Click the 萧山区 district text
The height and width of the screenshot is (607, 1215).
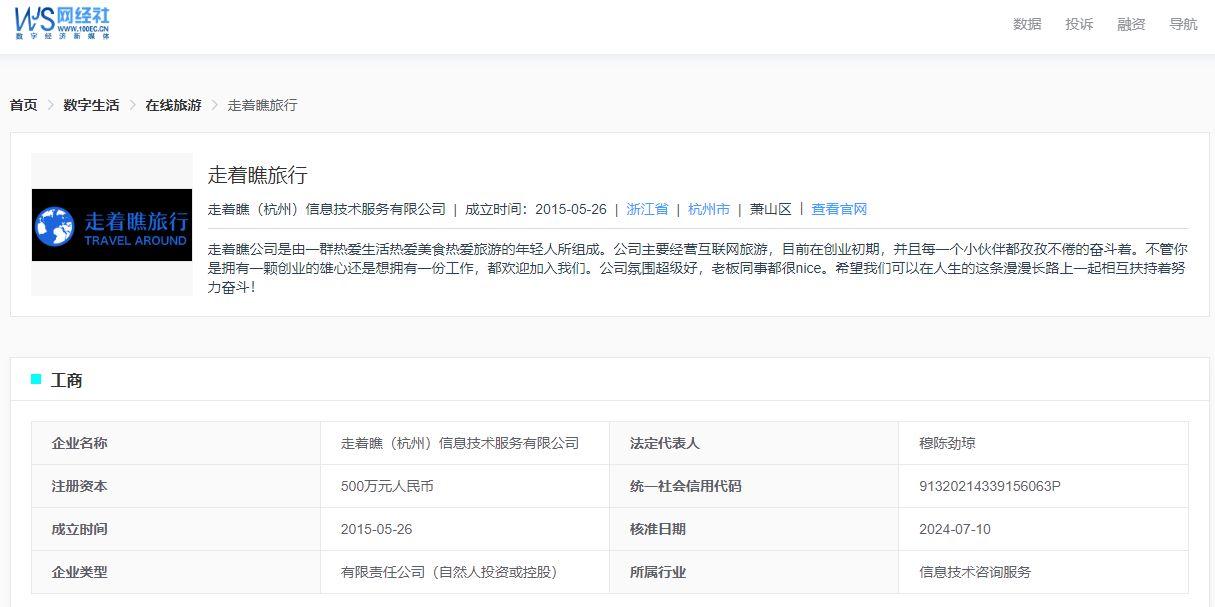pyautogui.click(x=771, y=209)
